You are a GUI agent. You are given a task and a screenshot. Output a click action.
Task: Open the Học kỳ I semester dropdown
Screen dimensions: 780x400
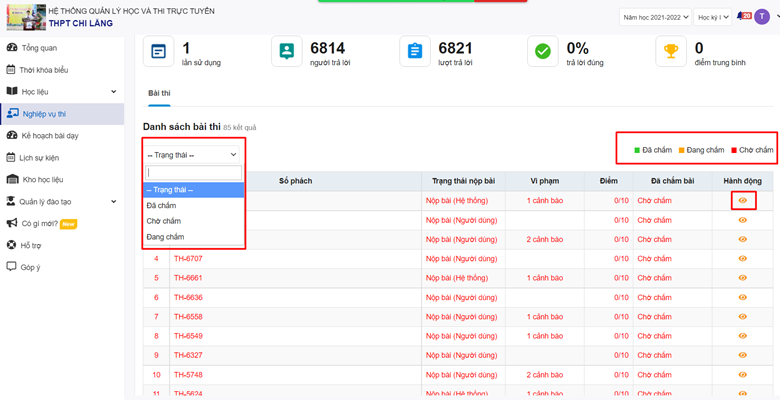715,17
